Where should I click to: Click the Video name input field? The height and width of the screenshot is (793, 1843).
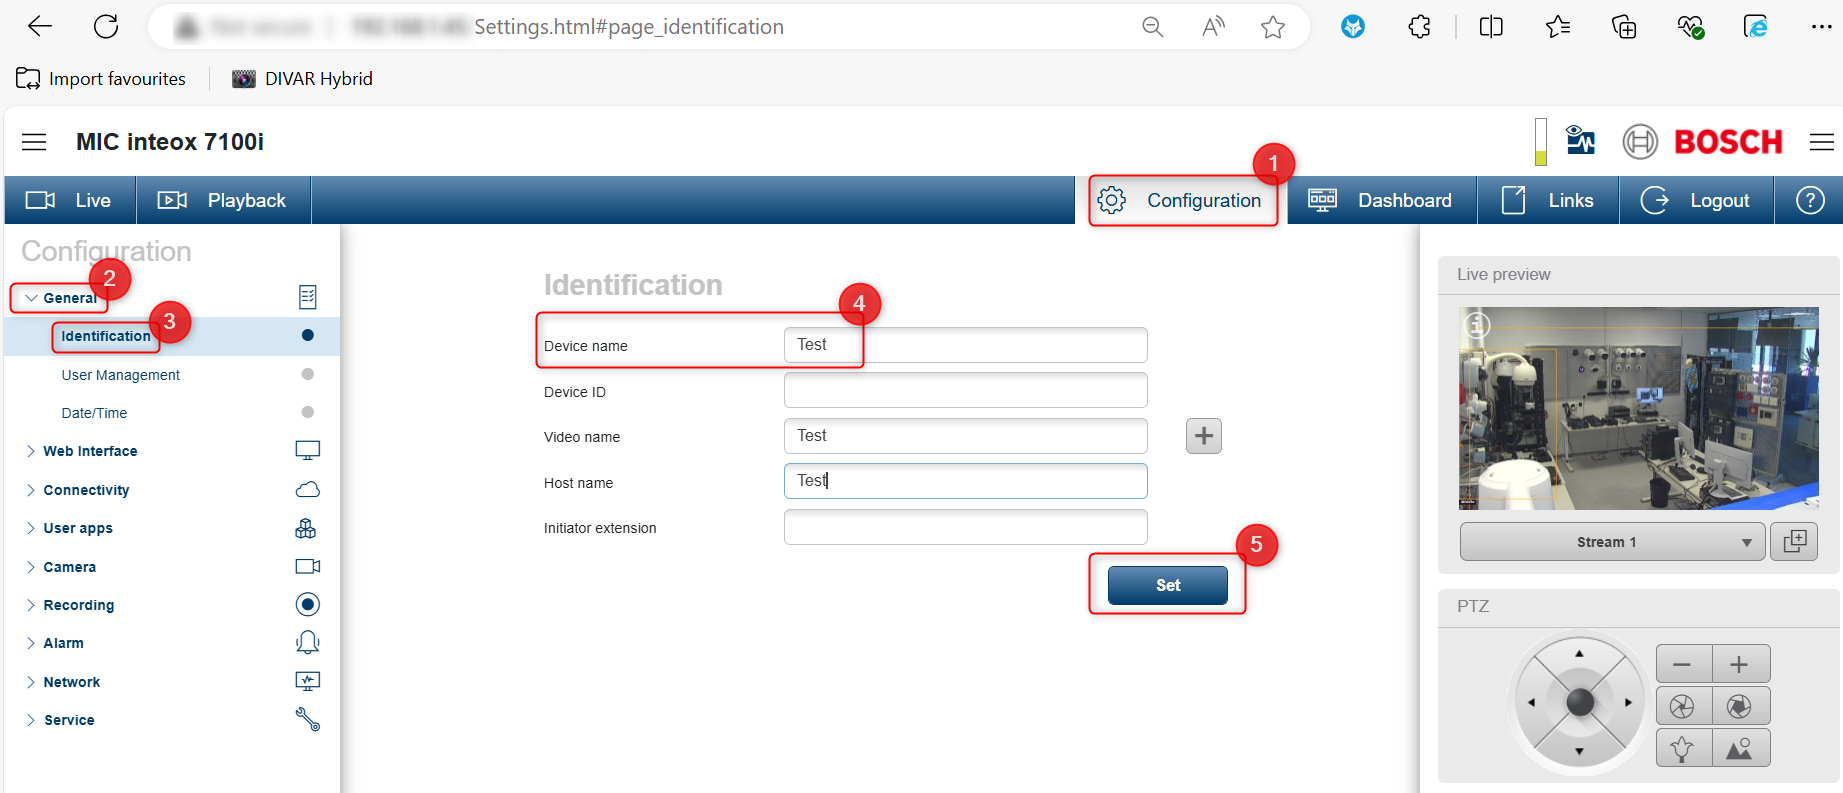[966, 436]
